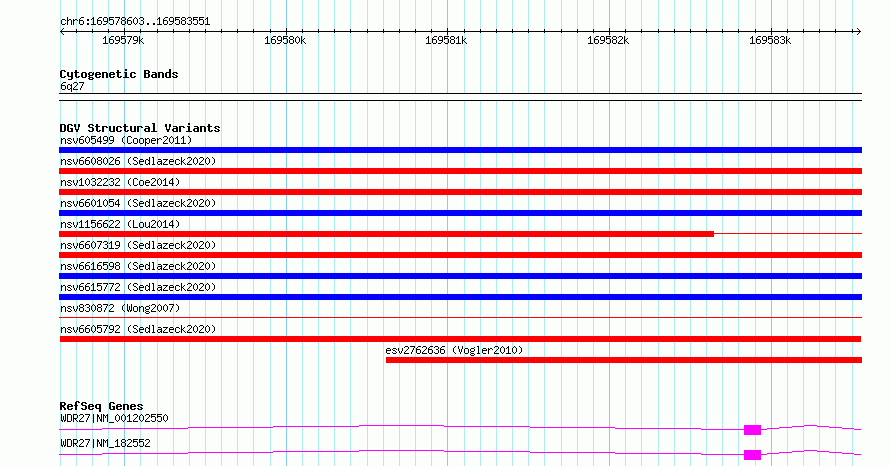
Task: Open variant label esv2762636 (Vogler2010)
Action: pos(454,350)
